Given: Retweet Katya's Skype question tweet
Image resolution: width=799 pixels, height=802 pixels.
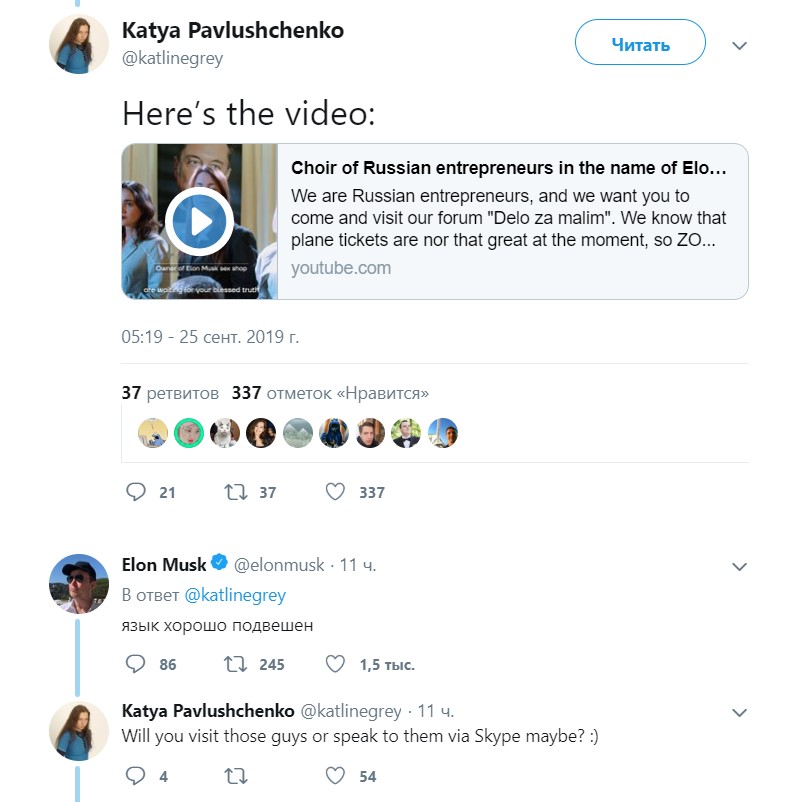Looking at the screenshot, I should pos(237,776).
